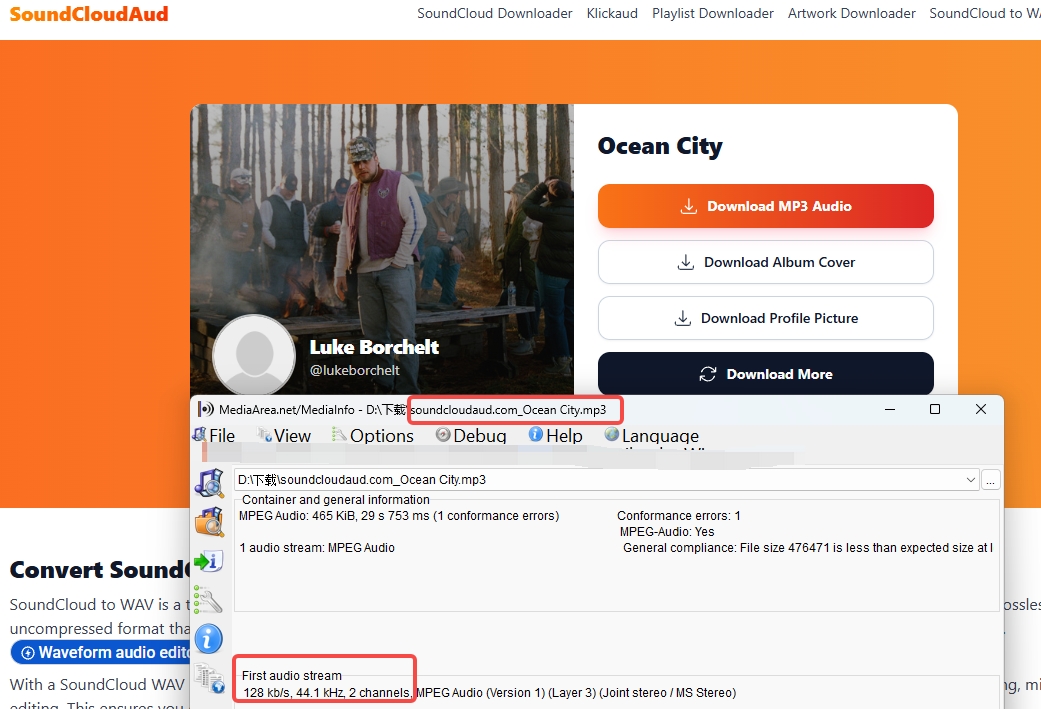Show About MediaInfo info icon
Viewport: 1041px width, 709px height.
click(x=210, y=638)
